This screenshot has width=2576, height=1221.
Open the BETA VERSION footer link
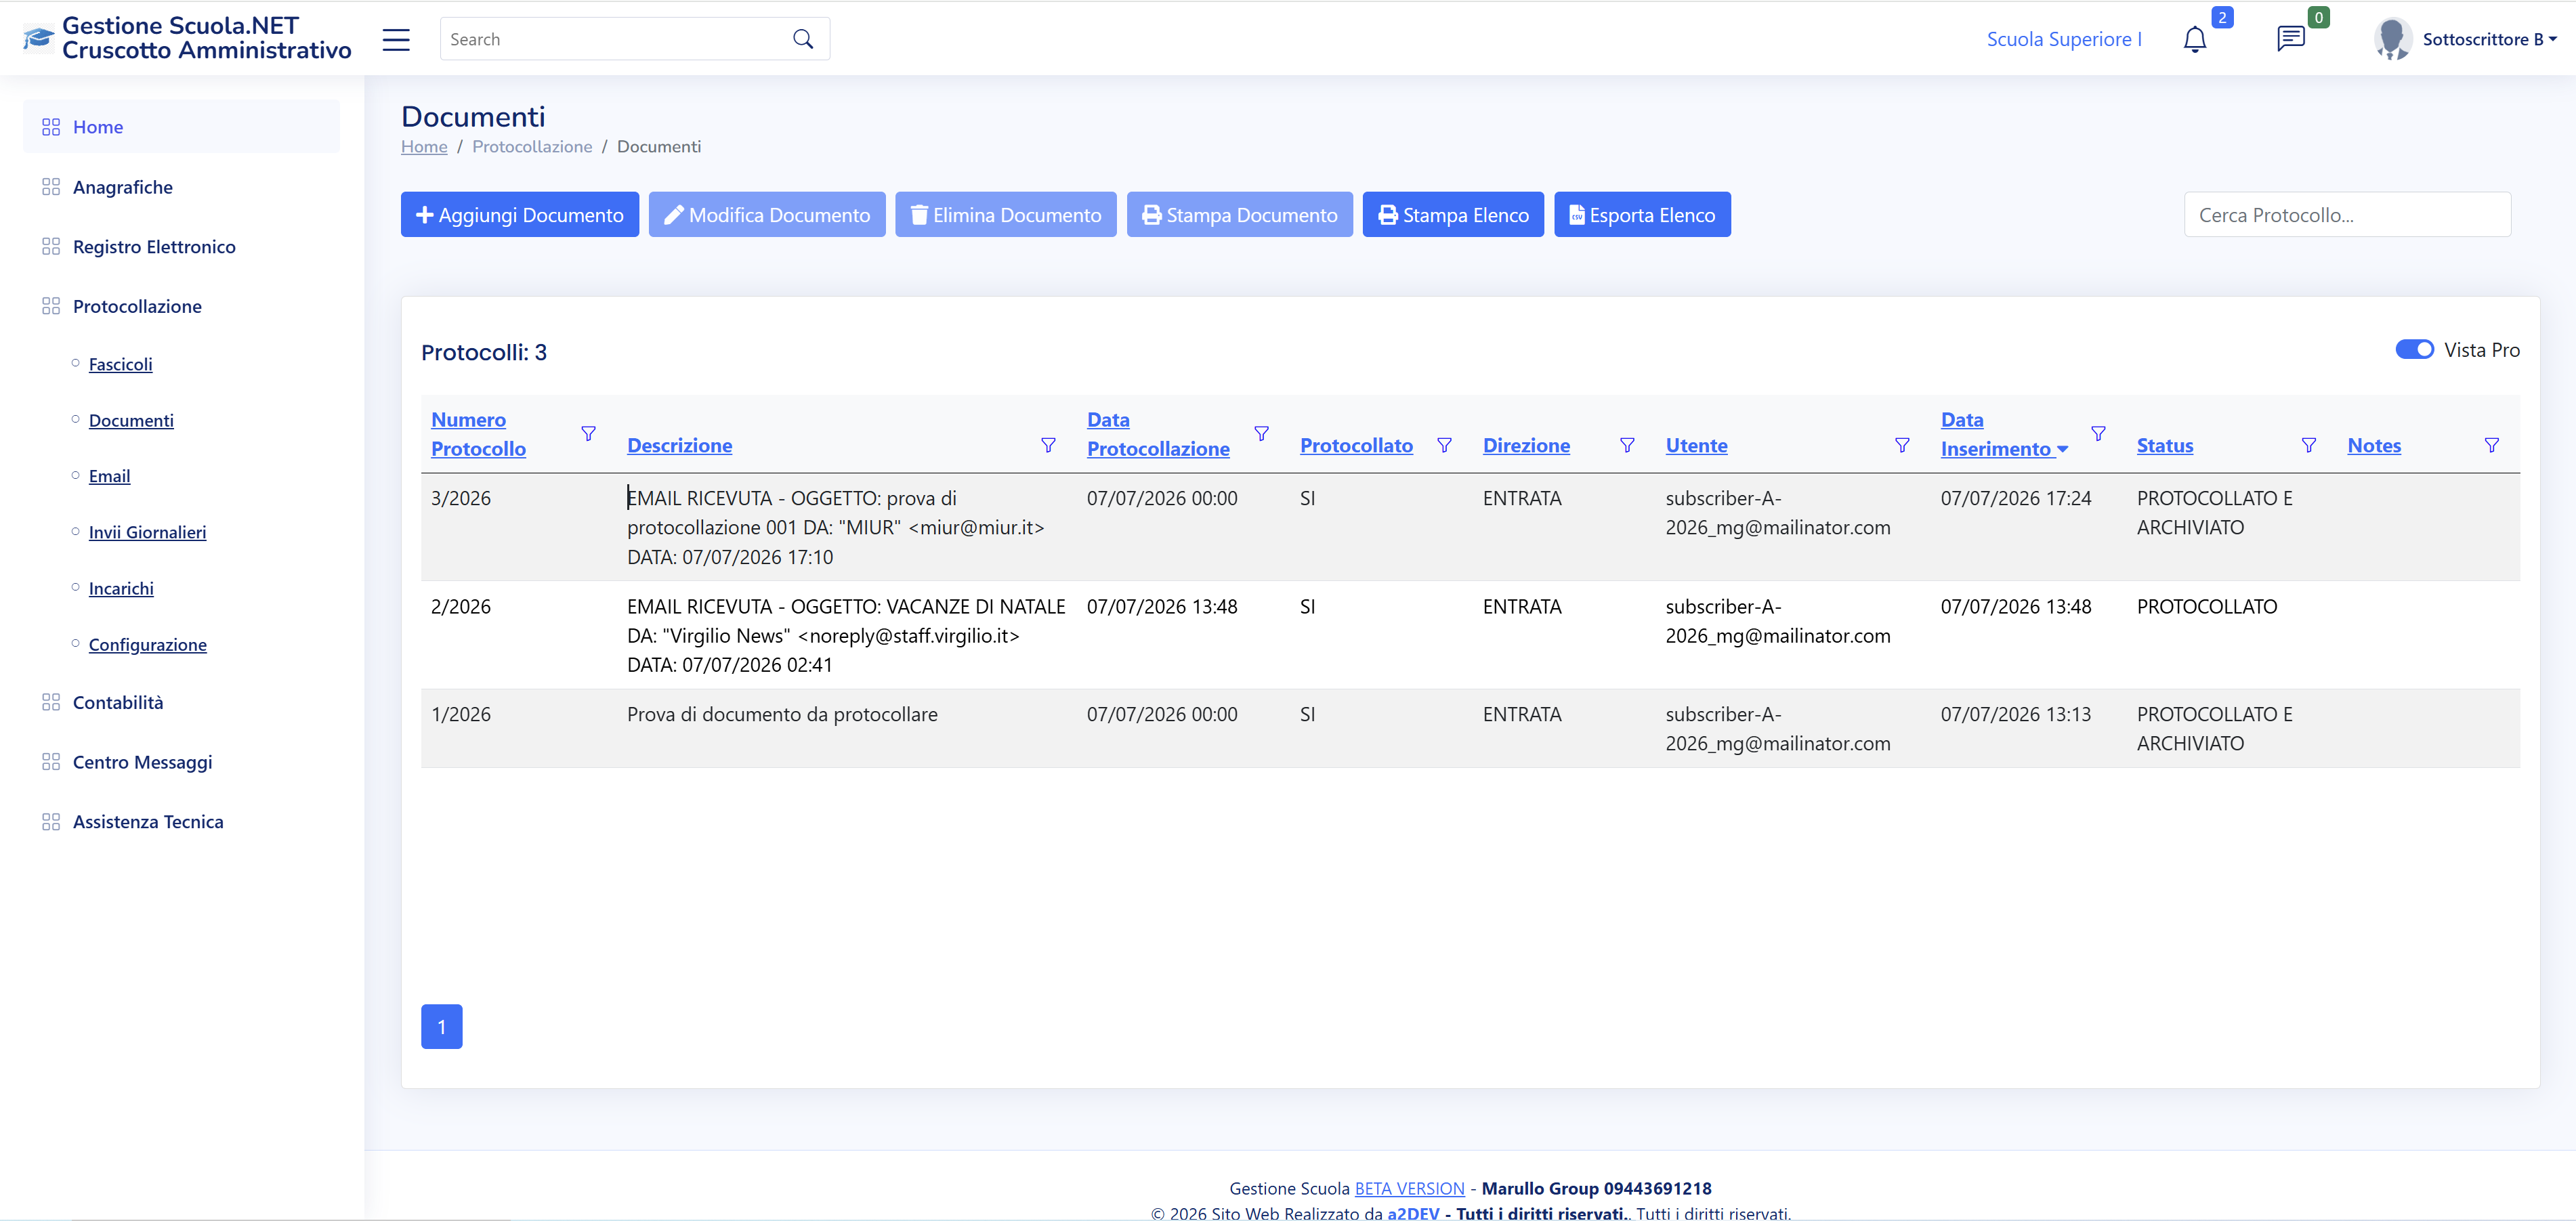click(x=1409, y=1188)
